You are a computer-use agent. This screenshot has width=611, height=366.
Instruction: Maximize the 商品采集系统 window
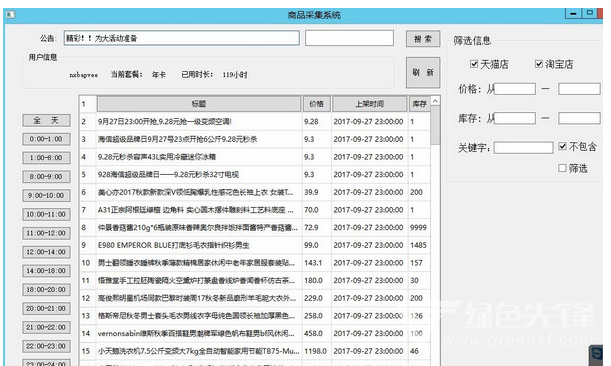(x=590, y=13)
